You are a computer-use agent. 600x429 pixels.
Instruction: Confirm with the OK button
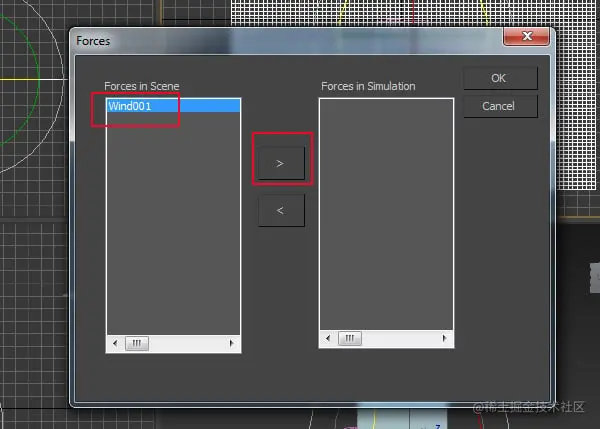500,78
